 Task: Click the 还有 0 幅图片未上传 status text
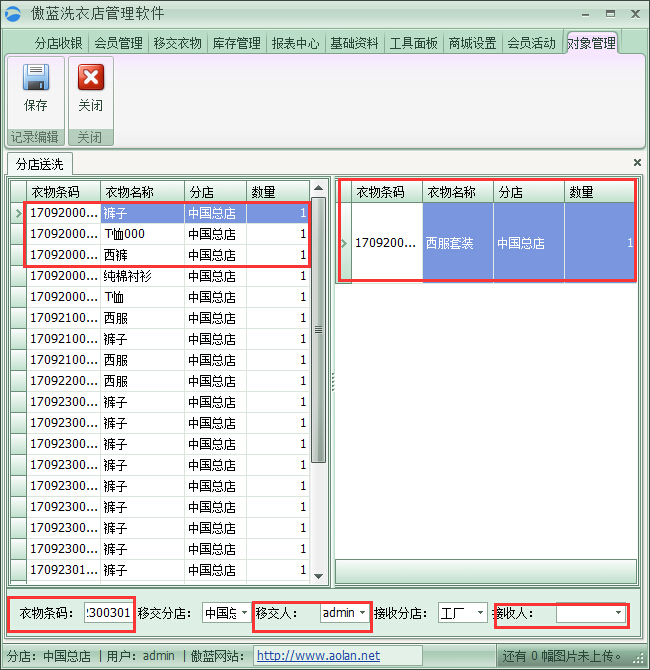(x=562, y=656)
